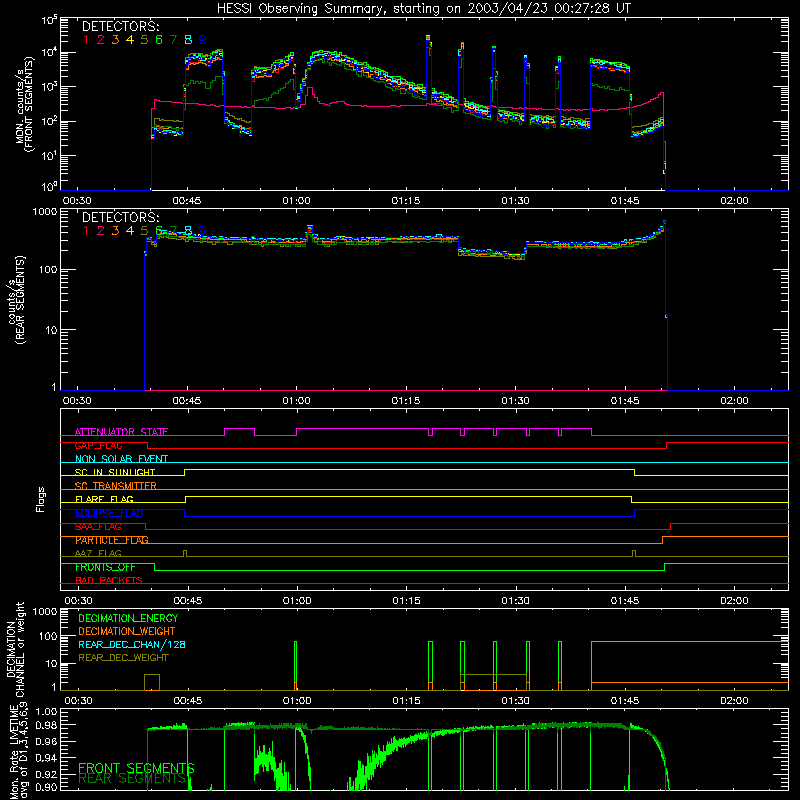Click the GAP_FLAG label
800x800 pixels.
pos(98,445)
